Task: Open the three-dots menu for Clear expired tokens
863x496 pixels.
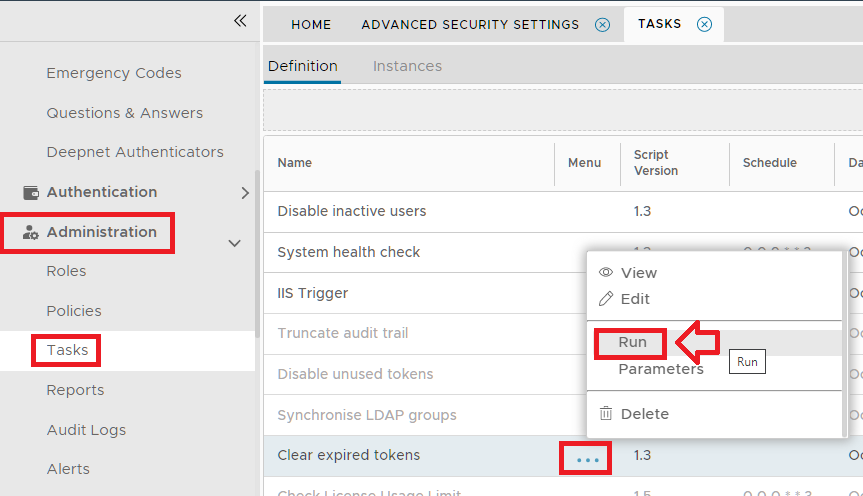Action: (x=588, y=459)
